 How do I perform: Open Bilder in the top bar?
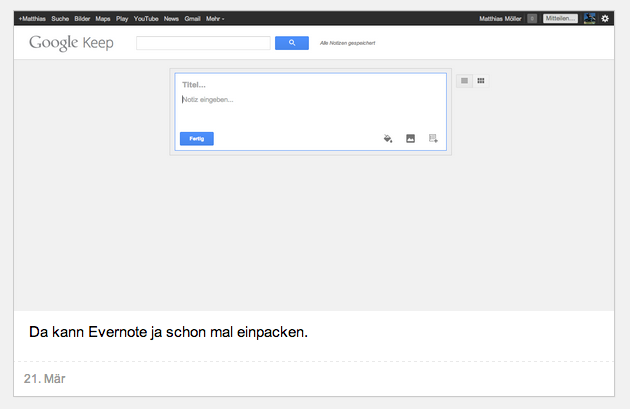(x=82, y=18)
